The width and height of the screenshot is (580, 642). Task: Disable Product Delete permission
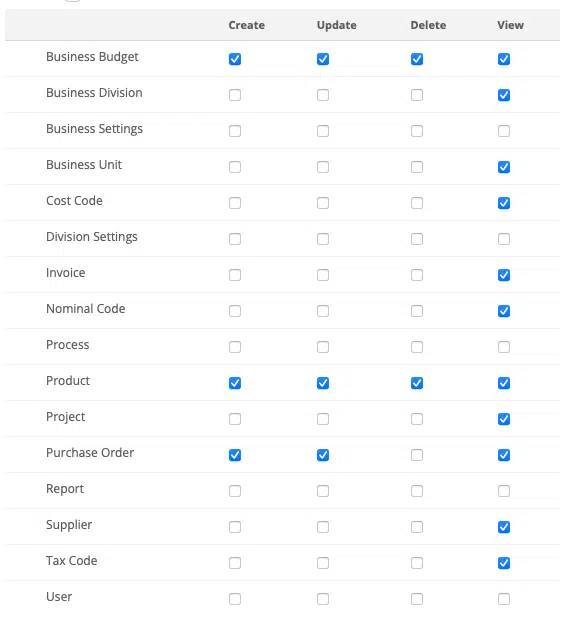pos(417,383)
